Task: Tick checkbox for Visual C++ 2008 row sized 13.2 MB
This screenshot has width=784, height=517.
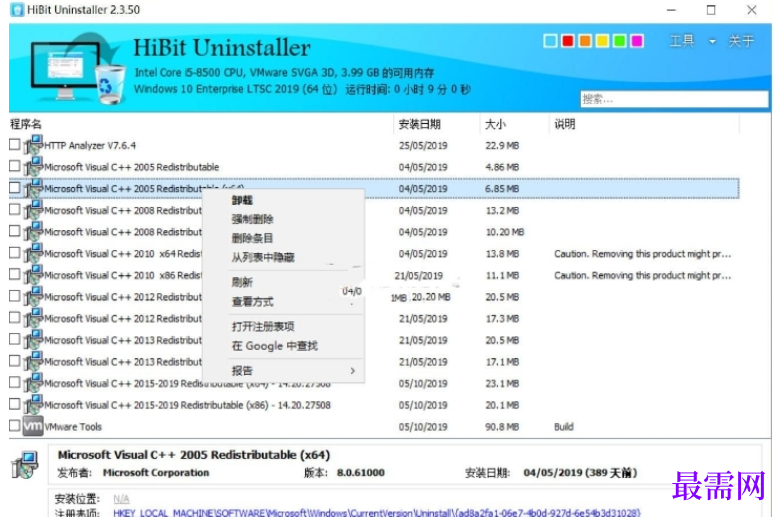Action: click(x=14, y=210)
